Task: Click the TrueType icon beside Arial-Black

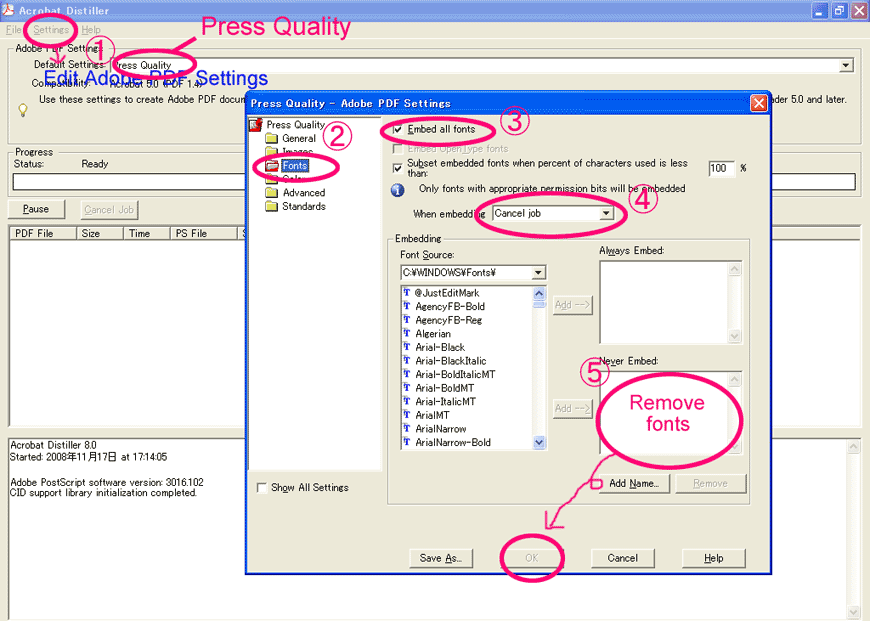Action: point(407,347)
